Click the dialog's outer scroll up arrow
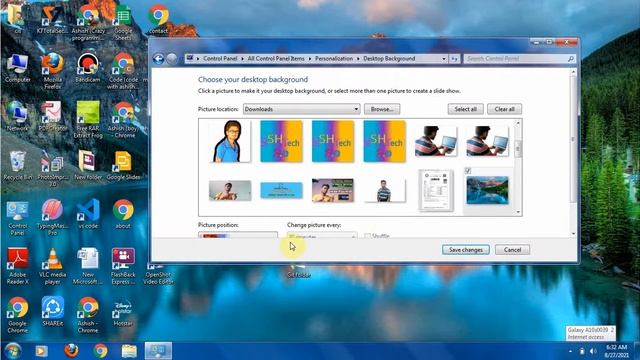Image resolution: width=640 pixels, height=360 pixels. coord(573,72)
